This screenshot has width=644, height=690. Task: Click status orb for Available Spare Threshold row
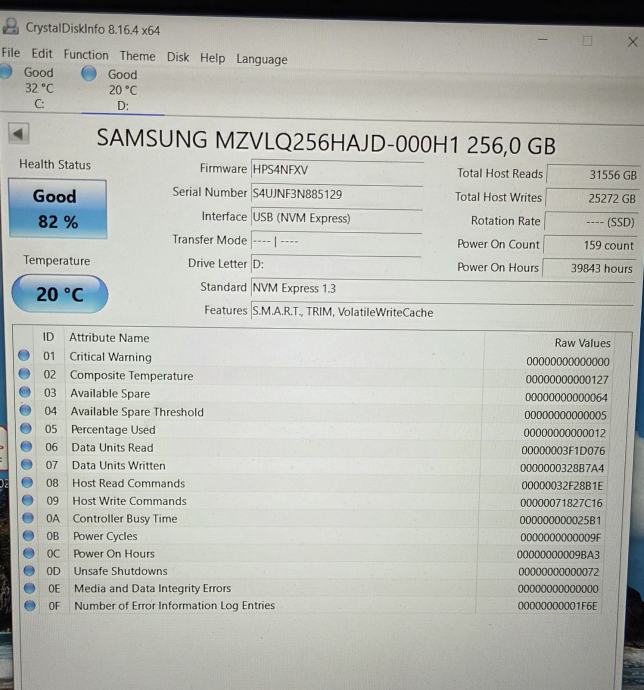click(x=25, y=410)
